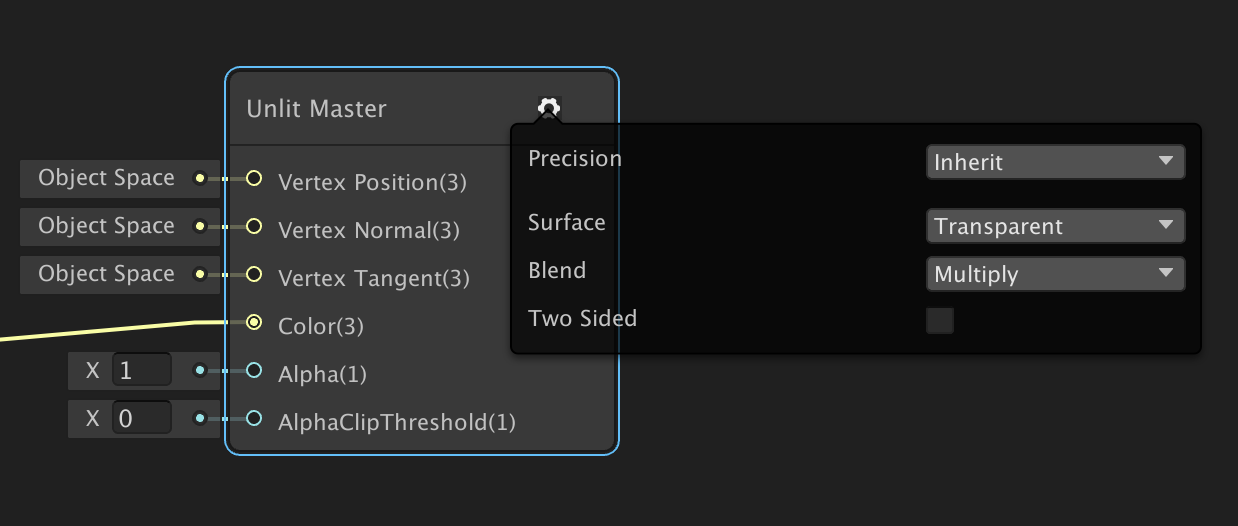
Task: Click the Alpha input port circle
Action: (x=254, y=371)
